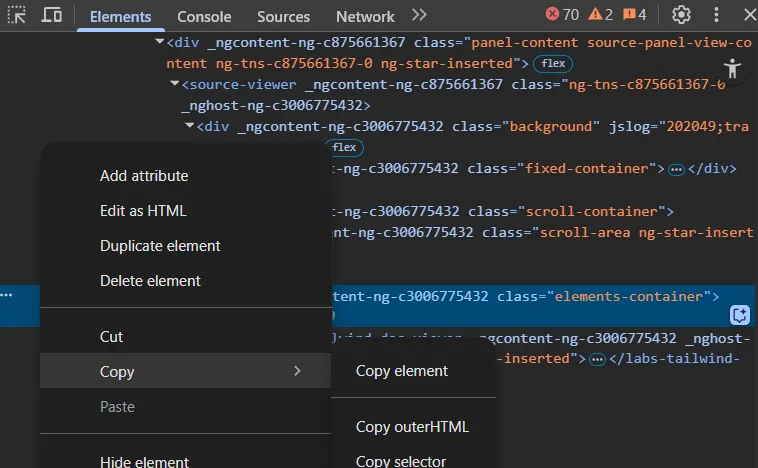
Task: Click the fixed-container class value
Action: pos(586,168)
